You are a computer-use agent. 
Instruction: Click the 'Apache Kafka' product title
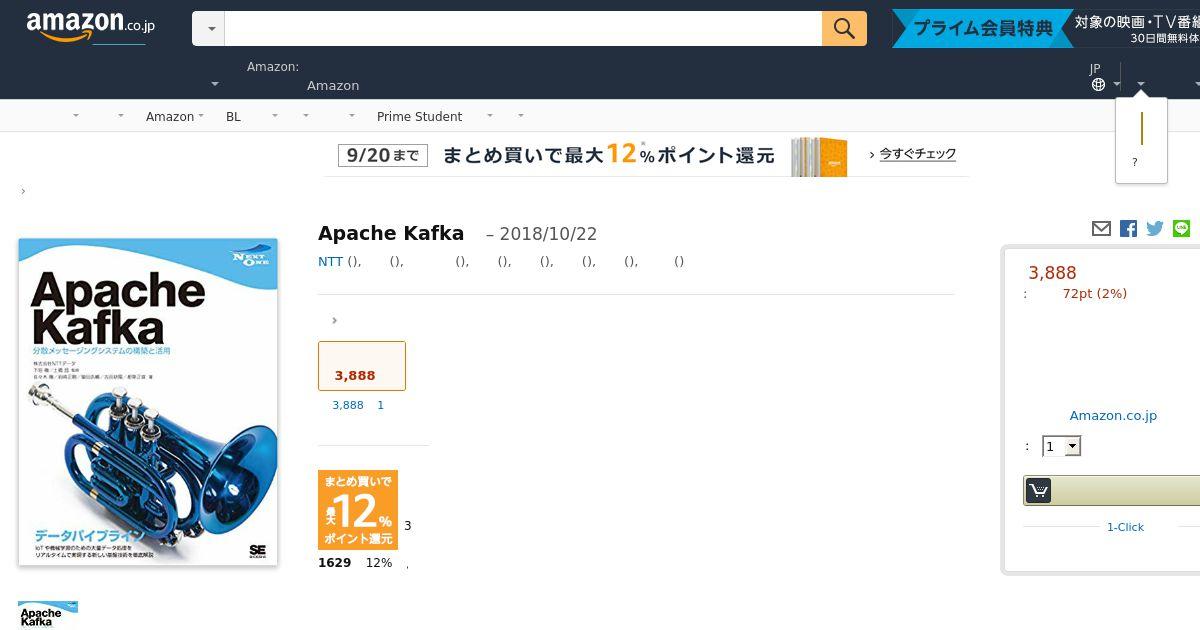tap(391, 233)
